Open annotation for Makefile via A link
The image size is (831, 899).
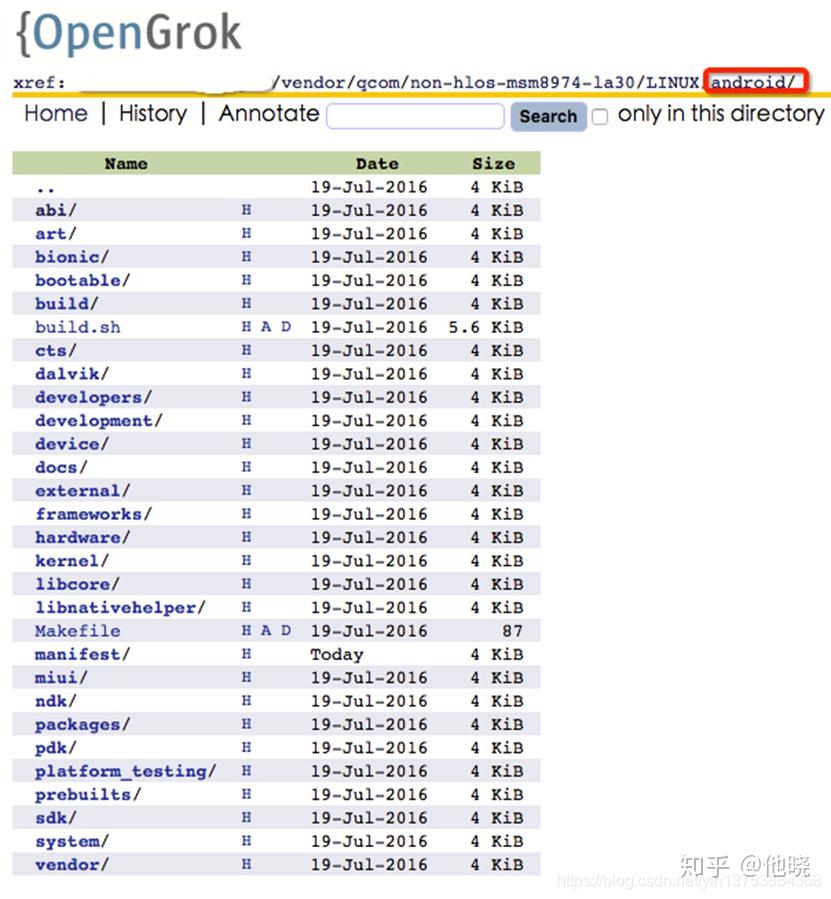(265, 630)
